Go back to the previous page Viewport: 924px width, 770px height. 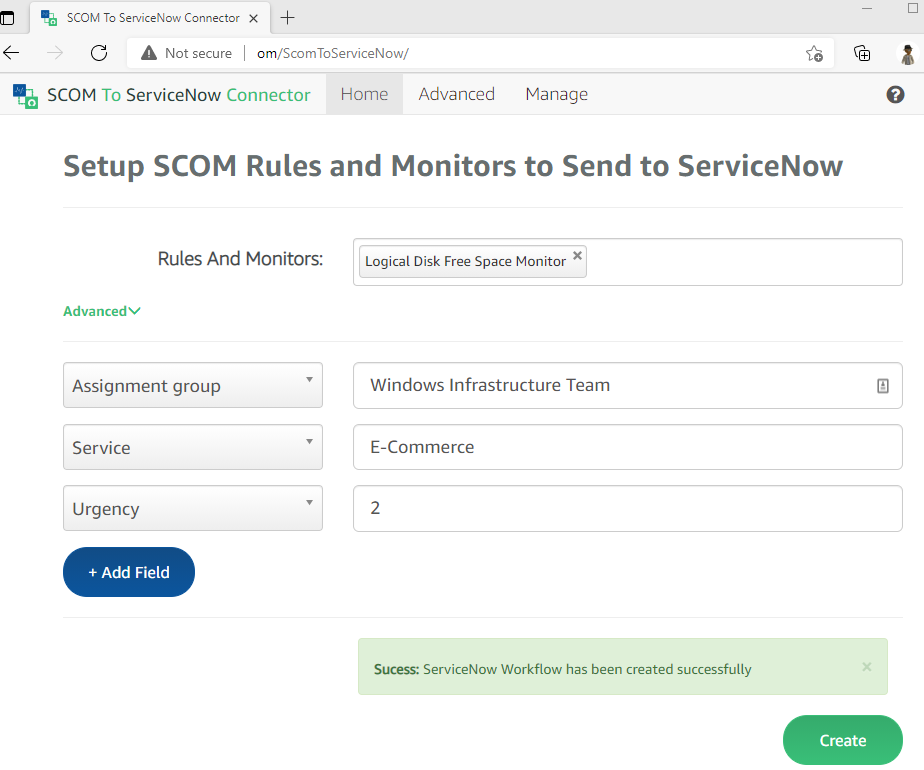click(x=11, y=53)
